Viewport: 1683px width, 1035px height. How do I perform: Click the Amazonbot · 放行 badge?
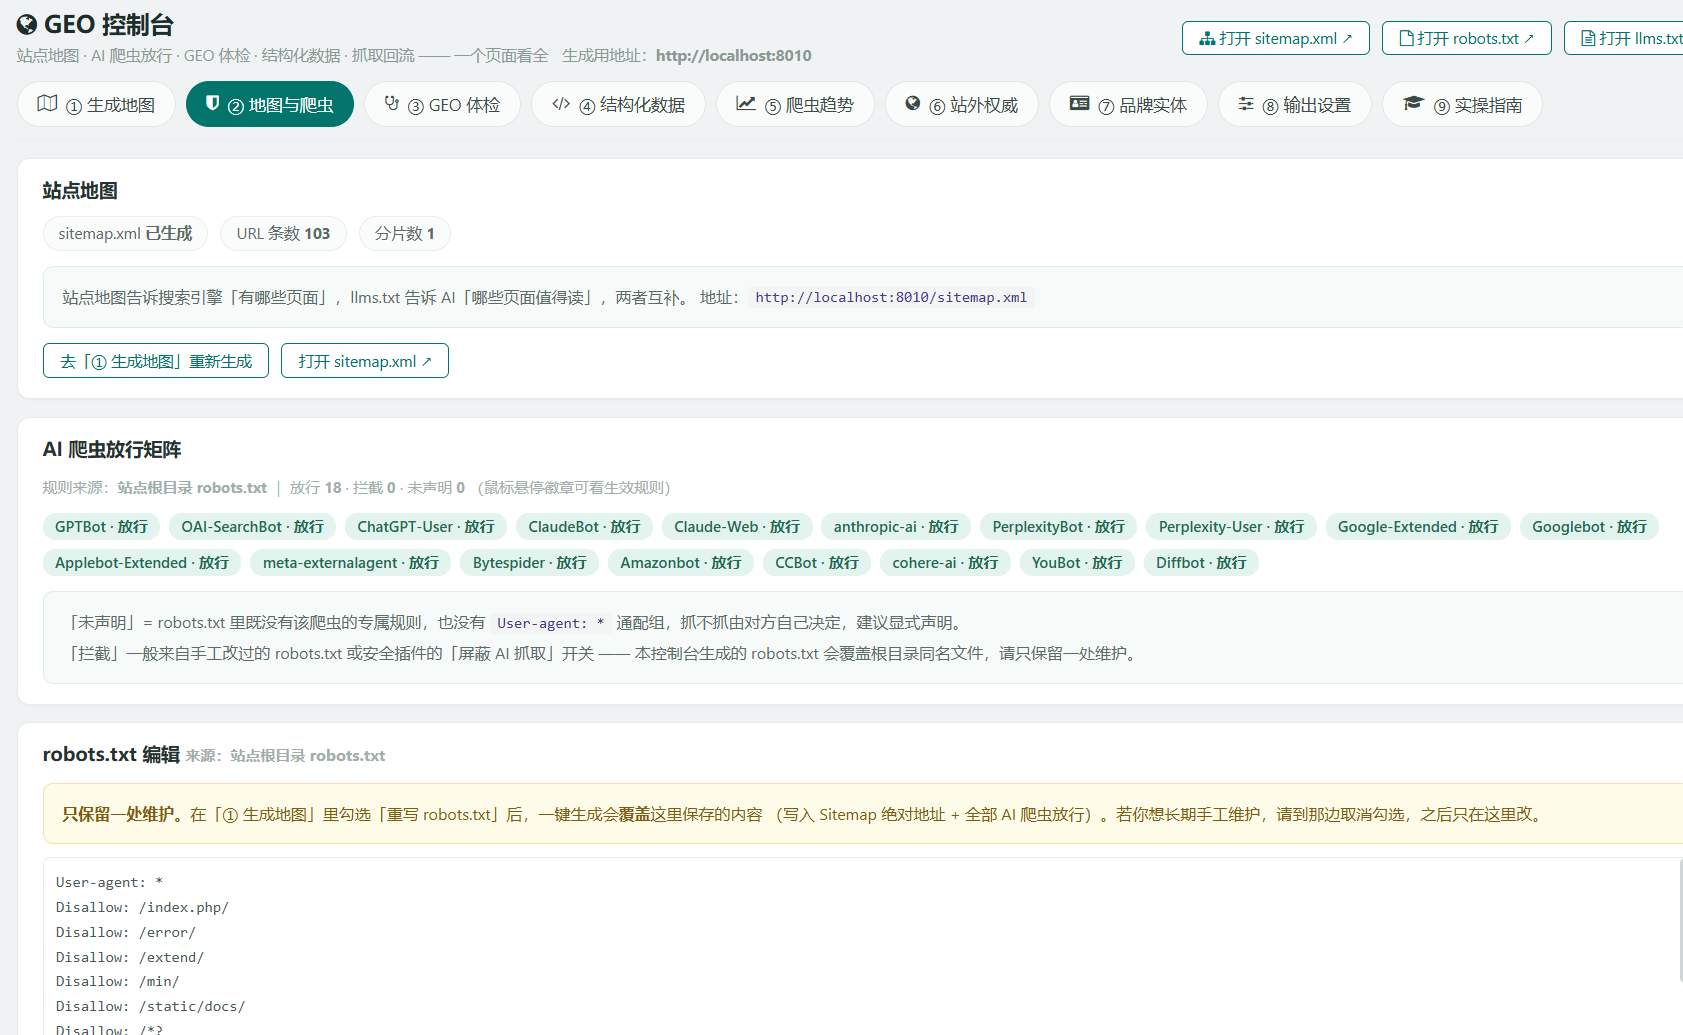click(681, 562)
